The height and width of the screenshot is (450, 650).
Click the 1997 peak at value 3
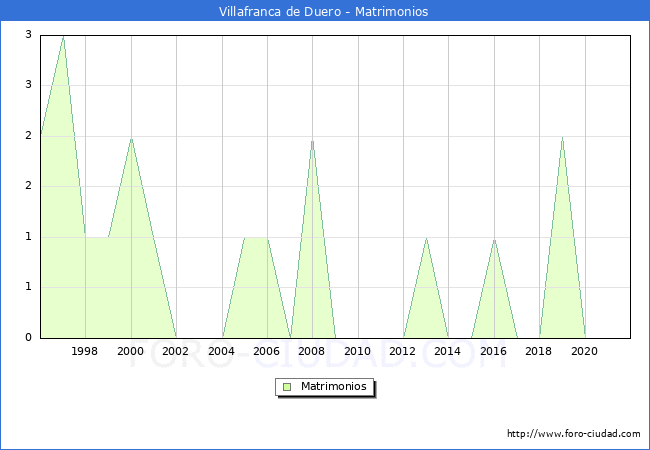point(63,36)
